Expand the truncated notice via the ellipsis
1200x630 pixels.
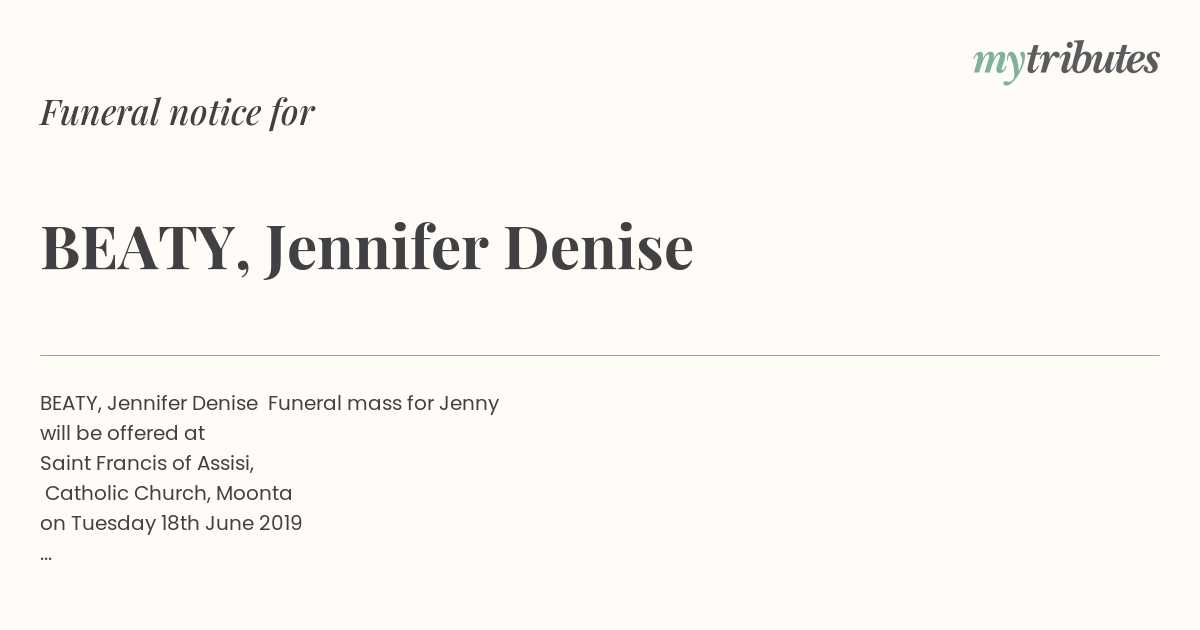pos(46,557)
